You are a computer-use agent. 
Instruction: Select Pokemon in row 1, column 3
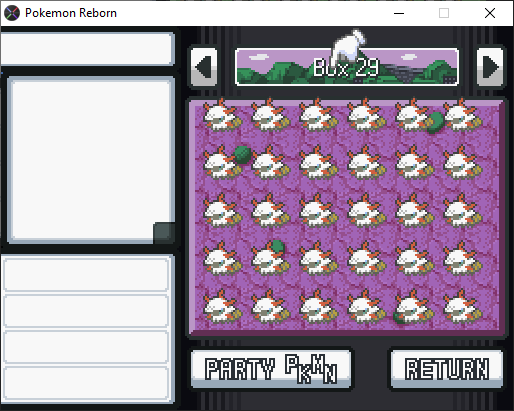[x=318, y=115]
